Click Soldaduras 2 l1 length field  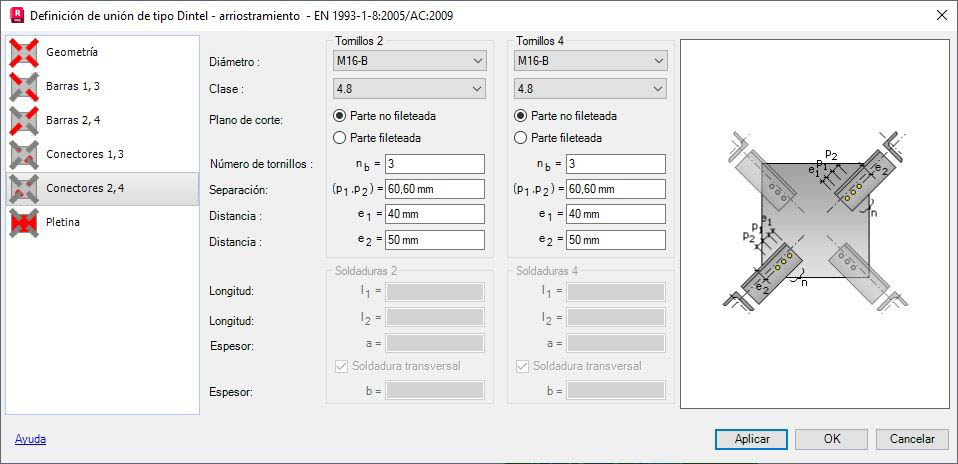(x=435, y=292)
